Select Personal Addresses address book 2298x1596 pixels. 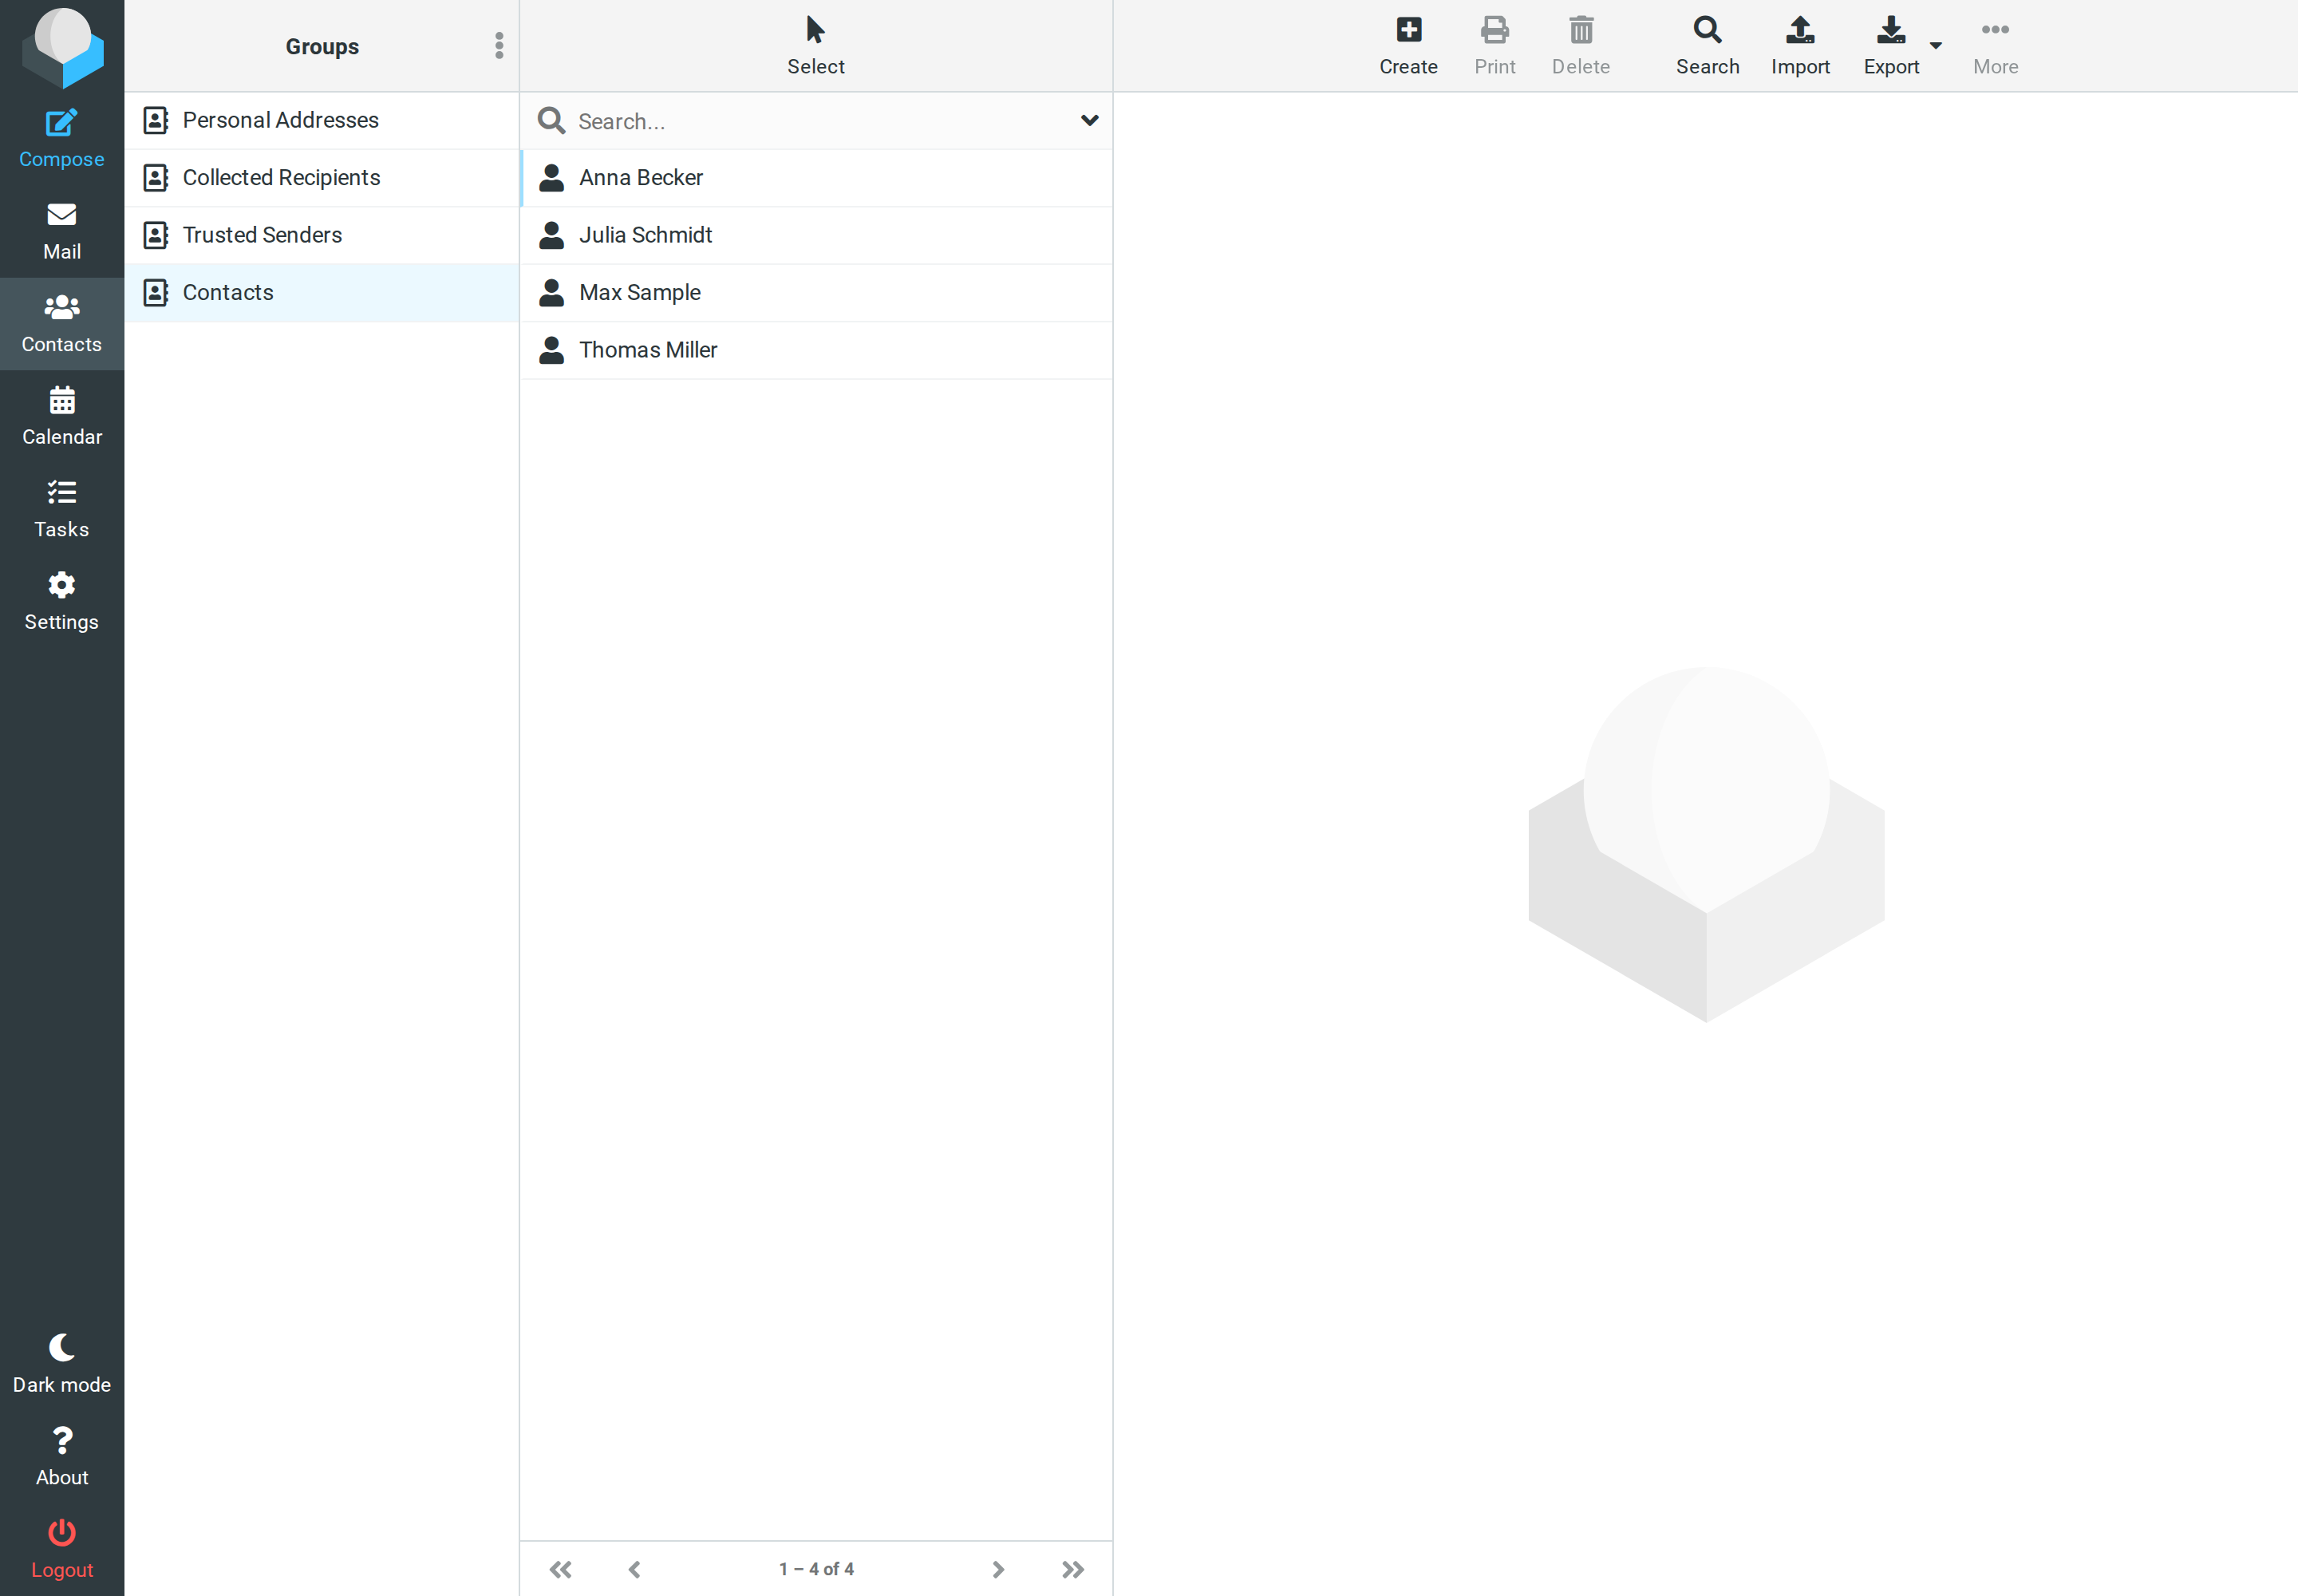[321, 120]
